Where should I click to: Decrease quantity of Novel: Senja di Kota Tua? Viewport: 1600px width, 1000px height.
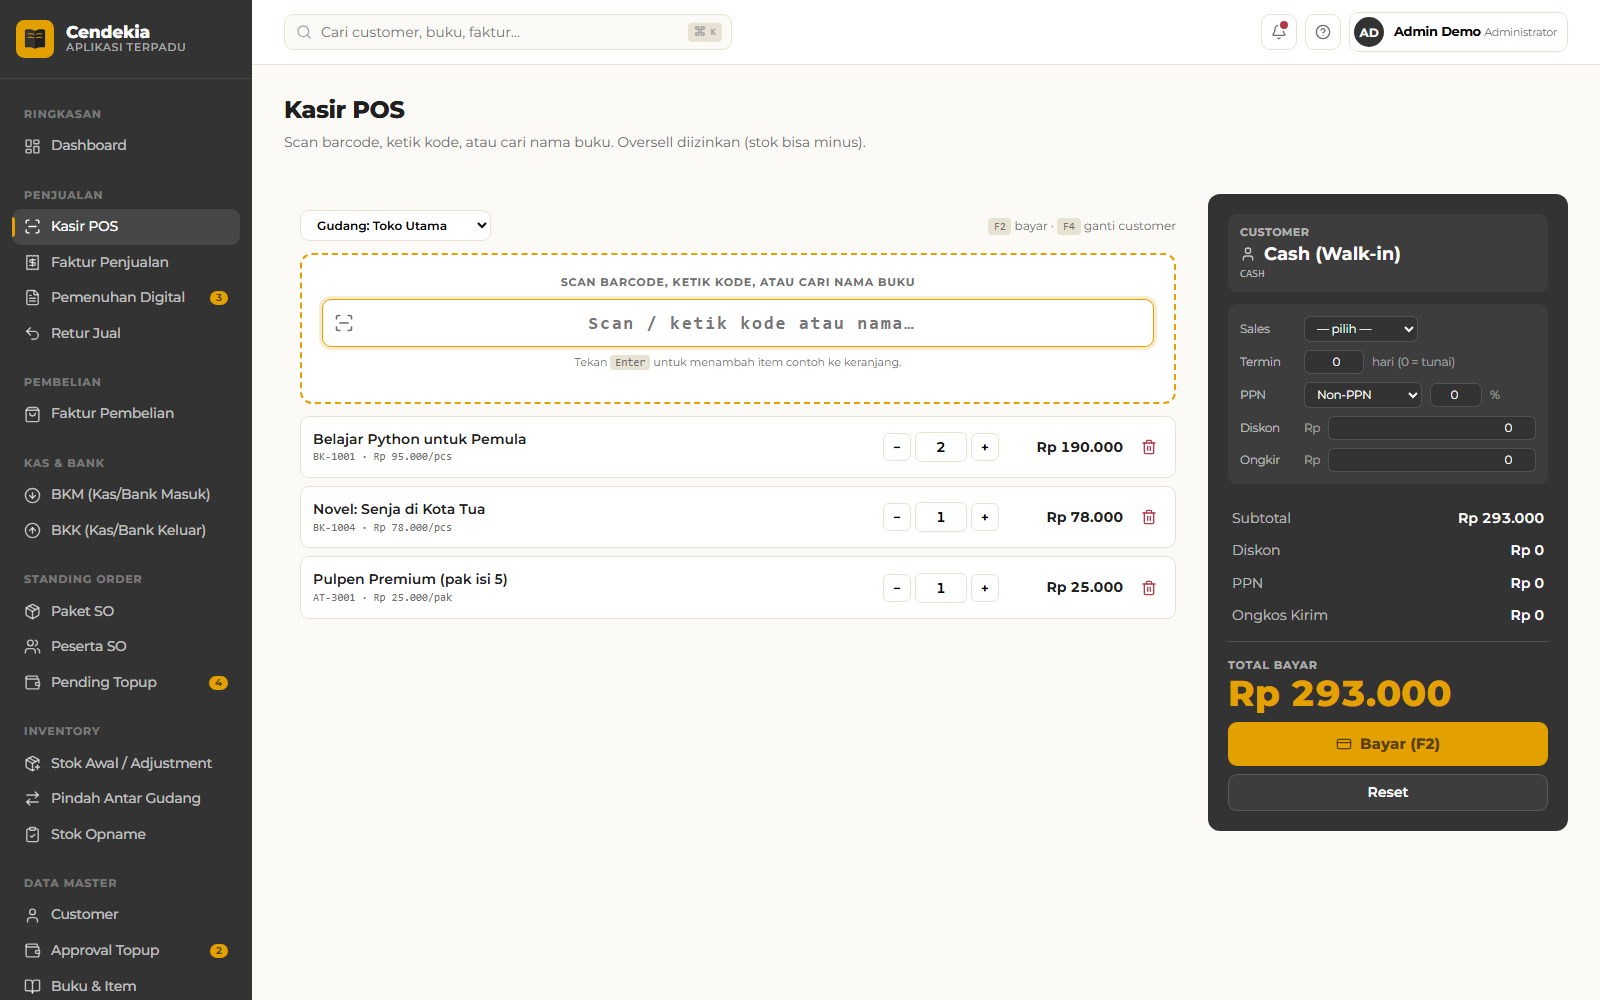(897, 517)
